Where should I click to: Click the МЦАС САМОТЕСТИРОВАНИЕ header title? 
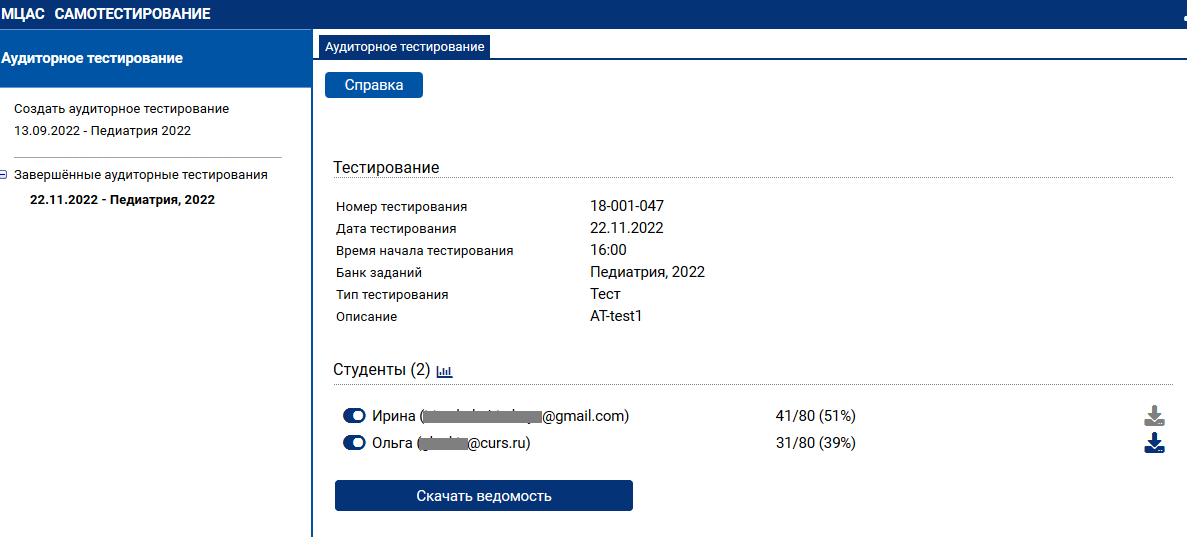click(106, 14)
